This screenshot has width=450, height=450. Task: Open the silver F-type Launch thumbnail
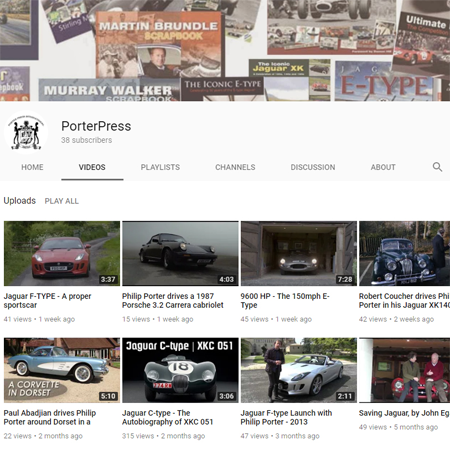click(299, 370)
